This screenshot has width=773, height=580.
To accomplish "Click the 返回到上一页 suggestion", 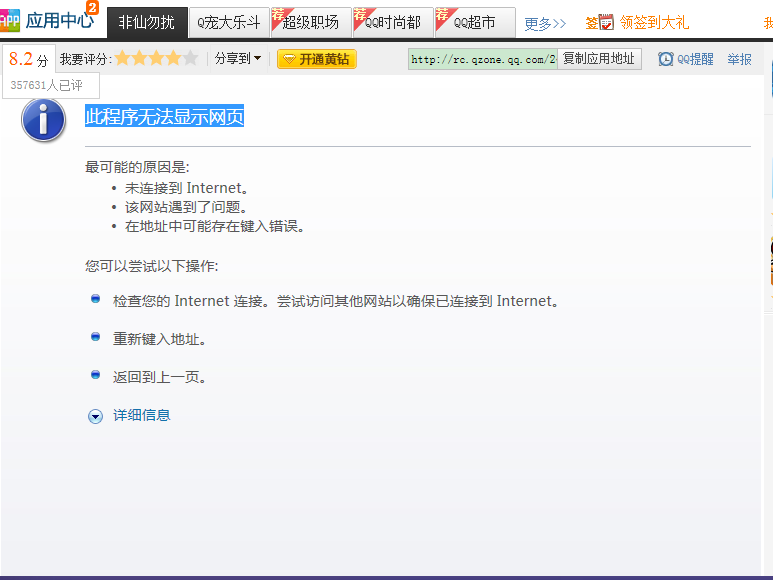I will point(159,377).
